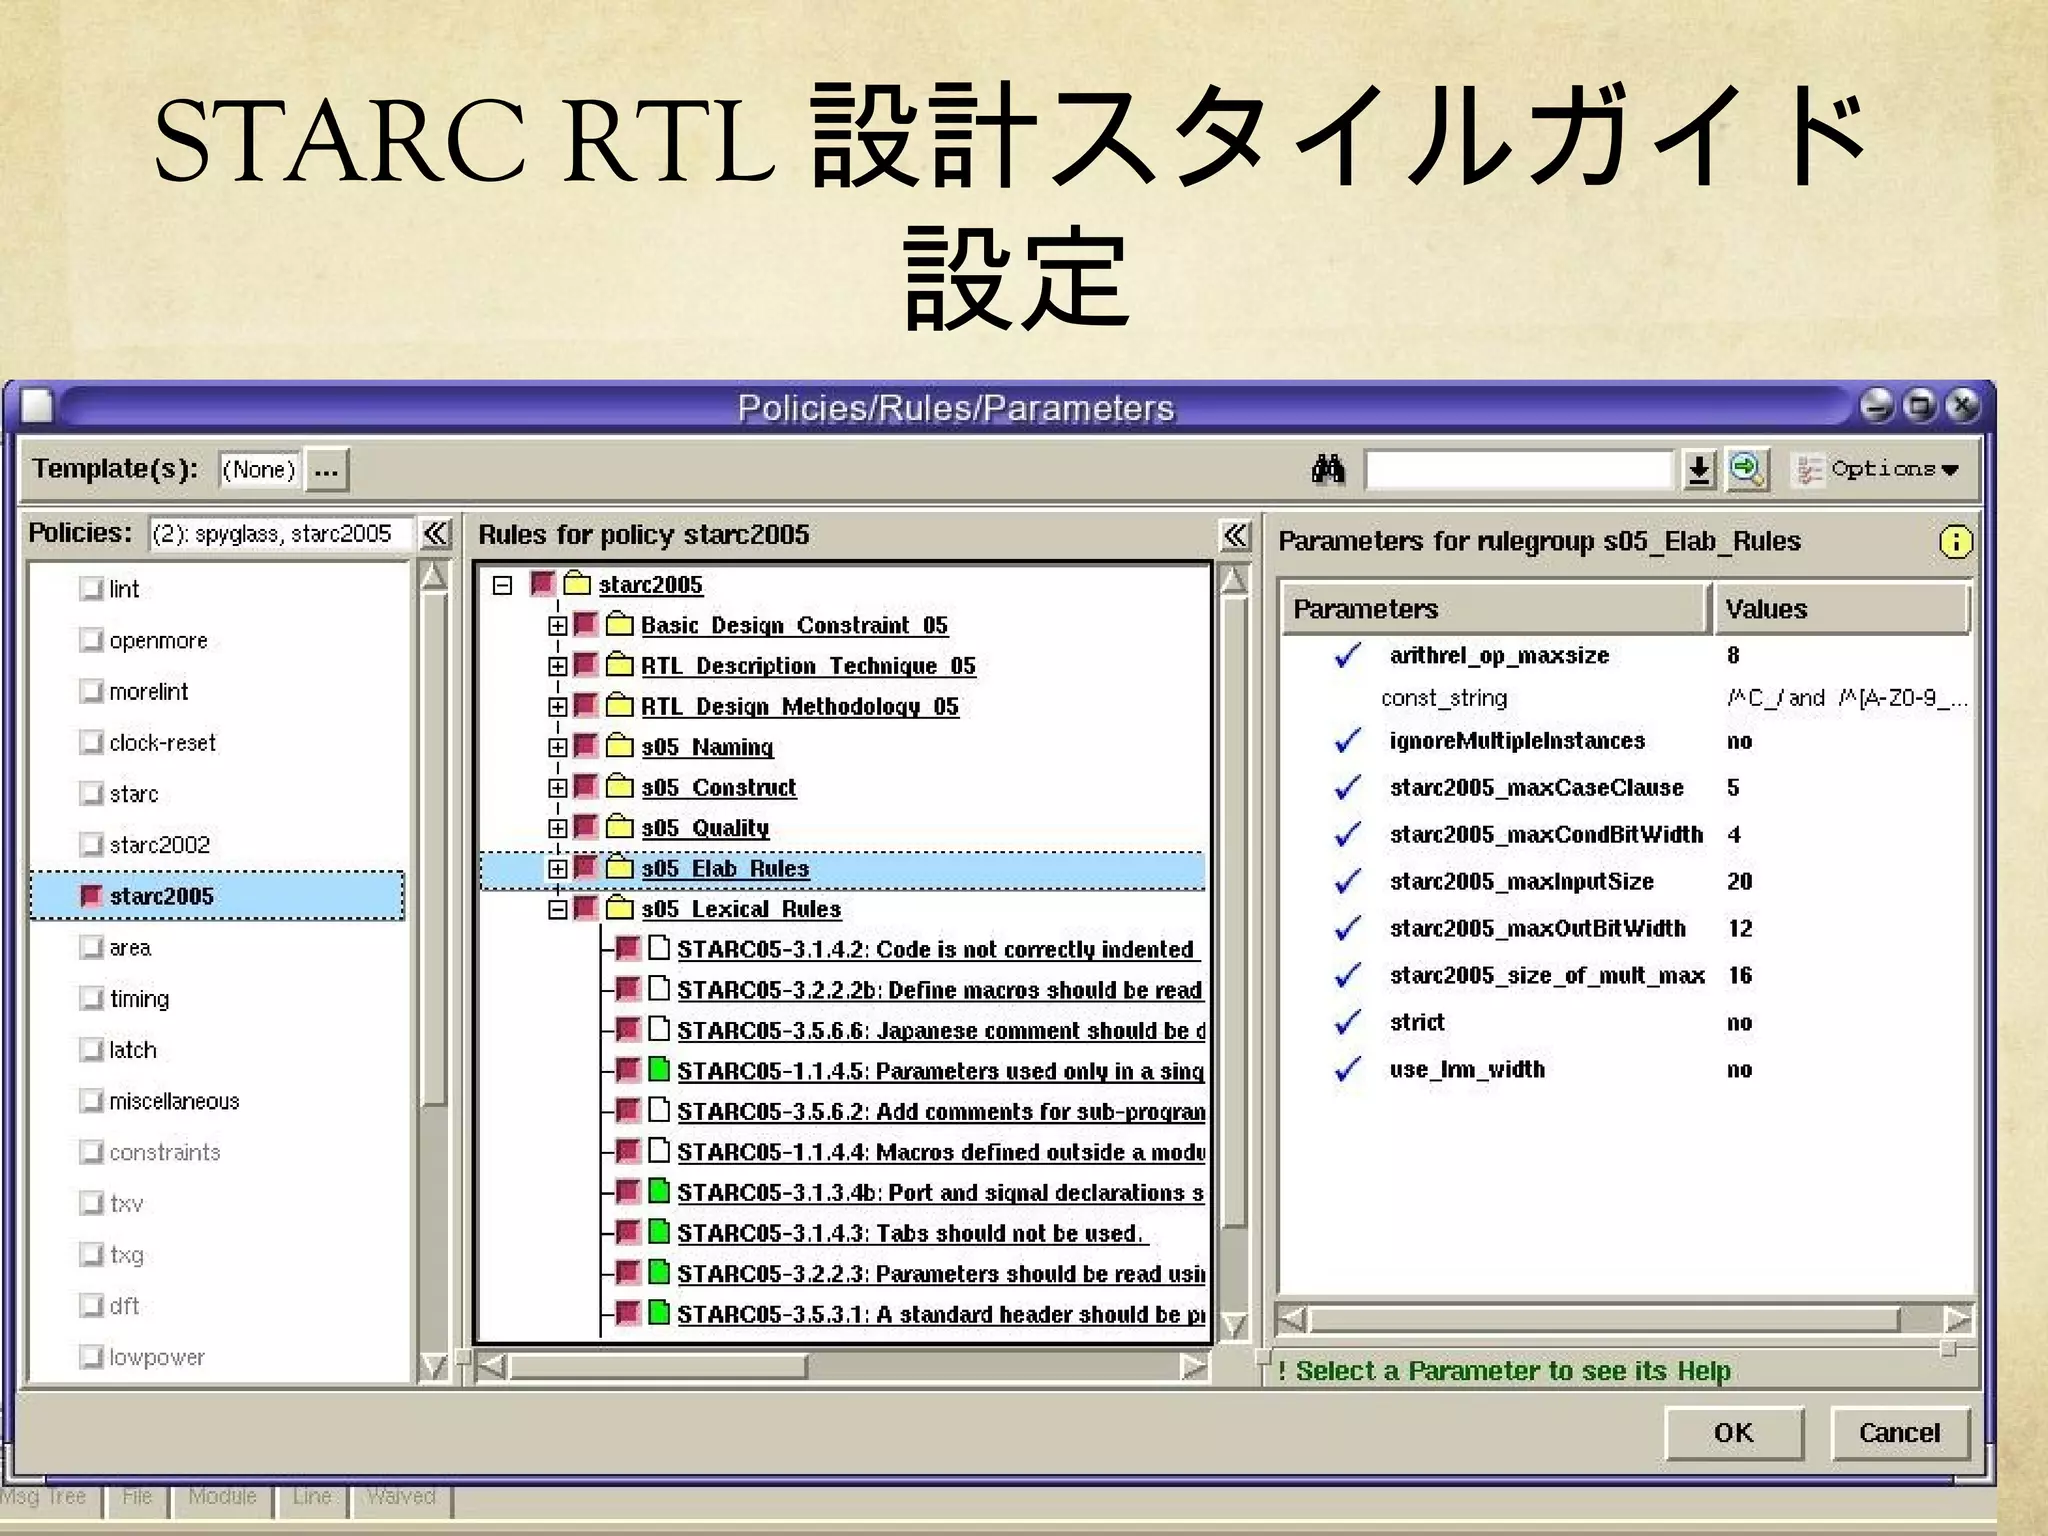Click the search text input field
The width and height of the screenshot is (2048, 1536).
pyautogui.click(x=1519, y=469)
